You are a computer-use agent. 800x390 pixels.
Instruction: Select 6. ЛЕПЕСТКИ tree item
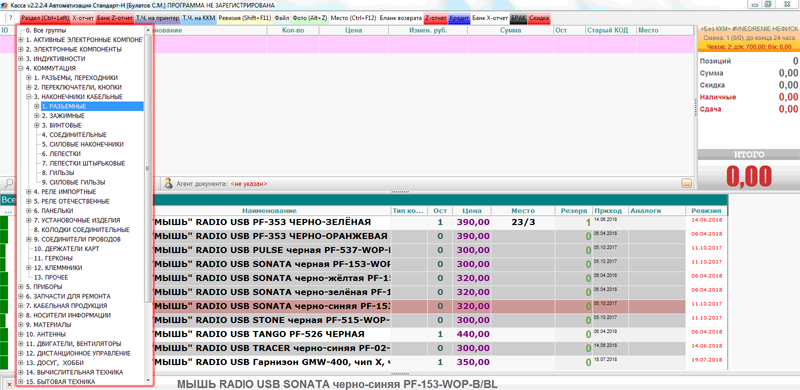coord(61,154)
